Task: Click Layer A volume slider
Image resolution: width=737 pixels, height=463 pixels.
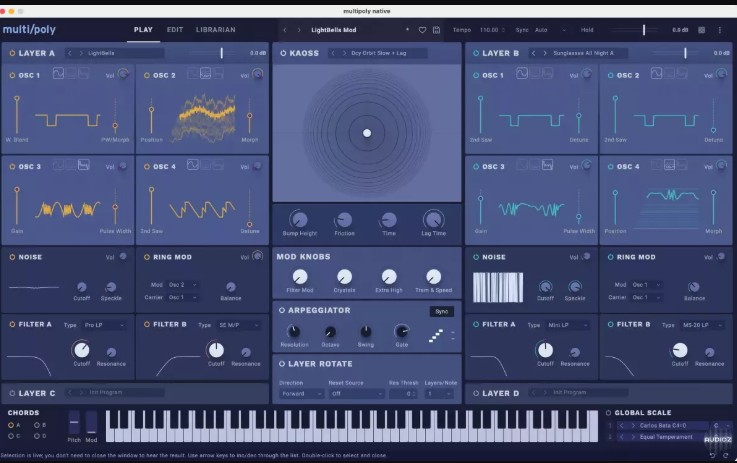Action: click(212, 53)
